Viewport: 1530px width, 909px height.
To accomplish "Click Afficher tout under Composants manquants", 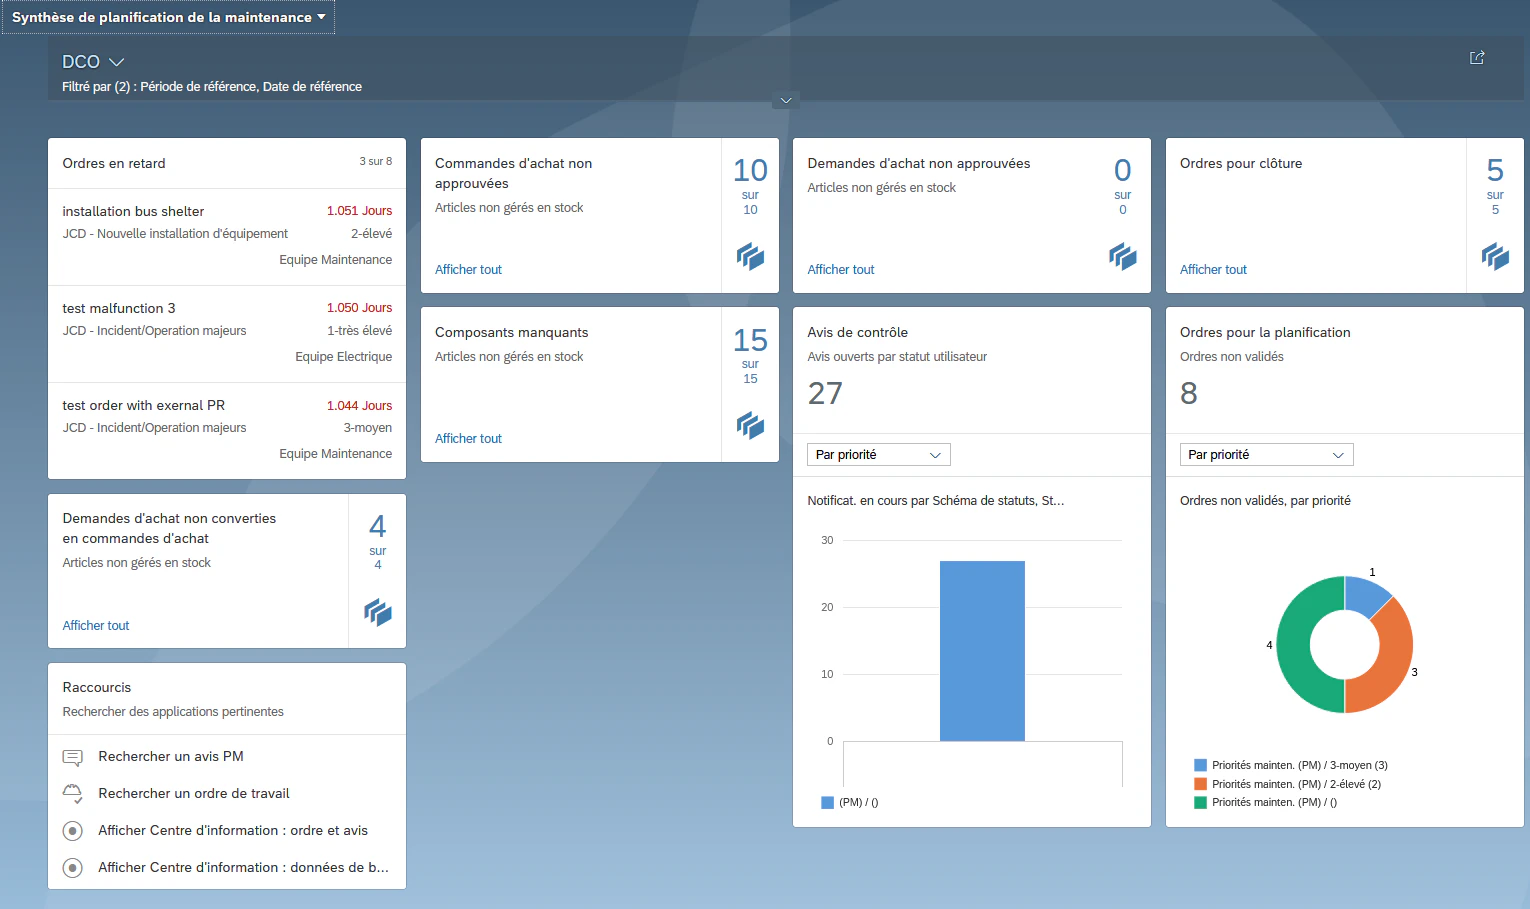I will [x=468, y=439].
